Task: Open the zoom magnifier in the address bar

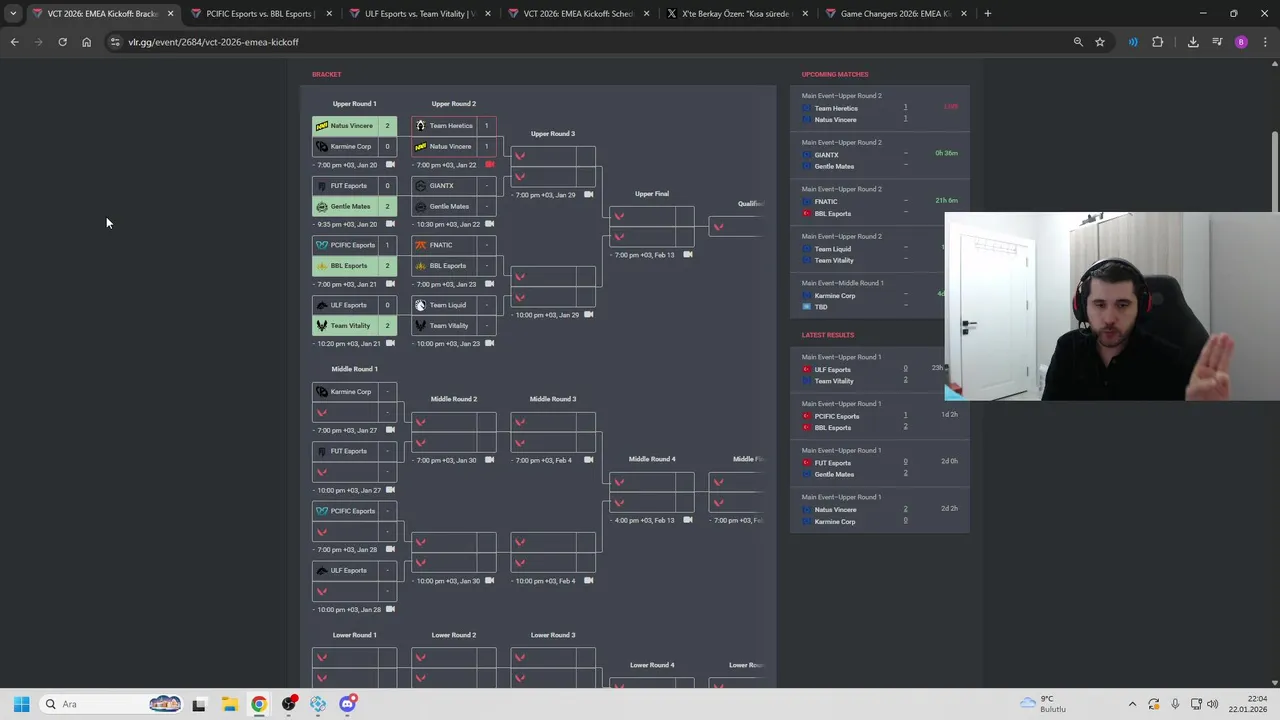Action: coord(1078,42)
